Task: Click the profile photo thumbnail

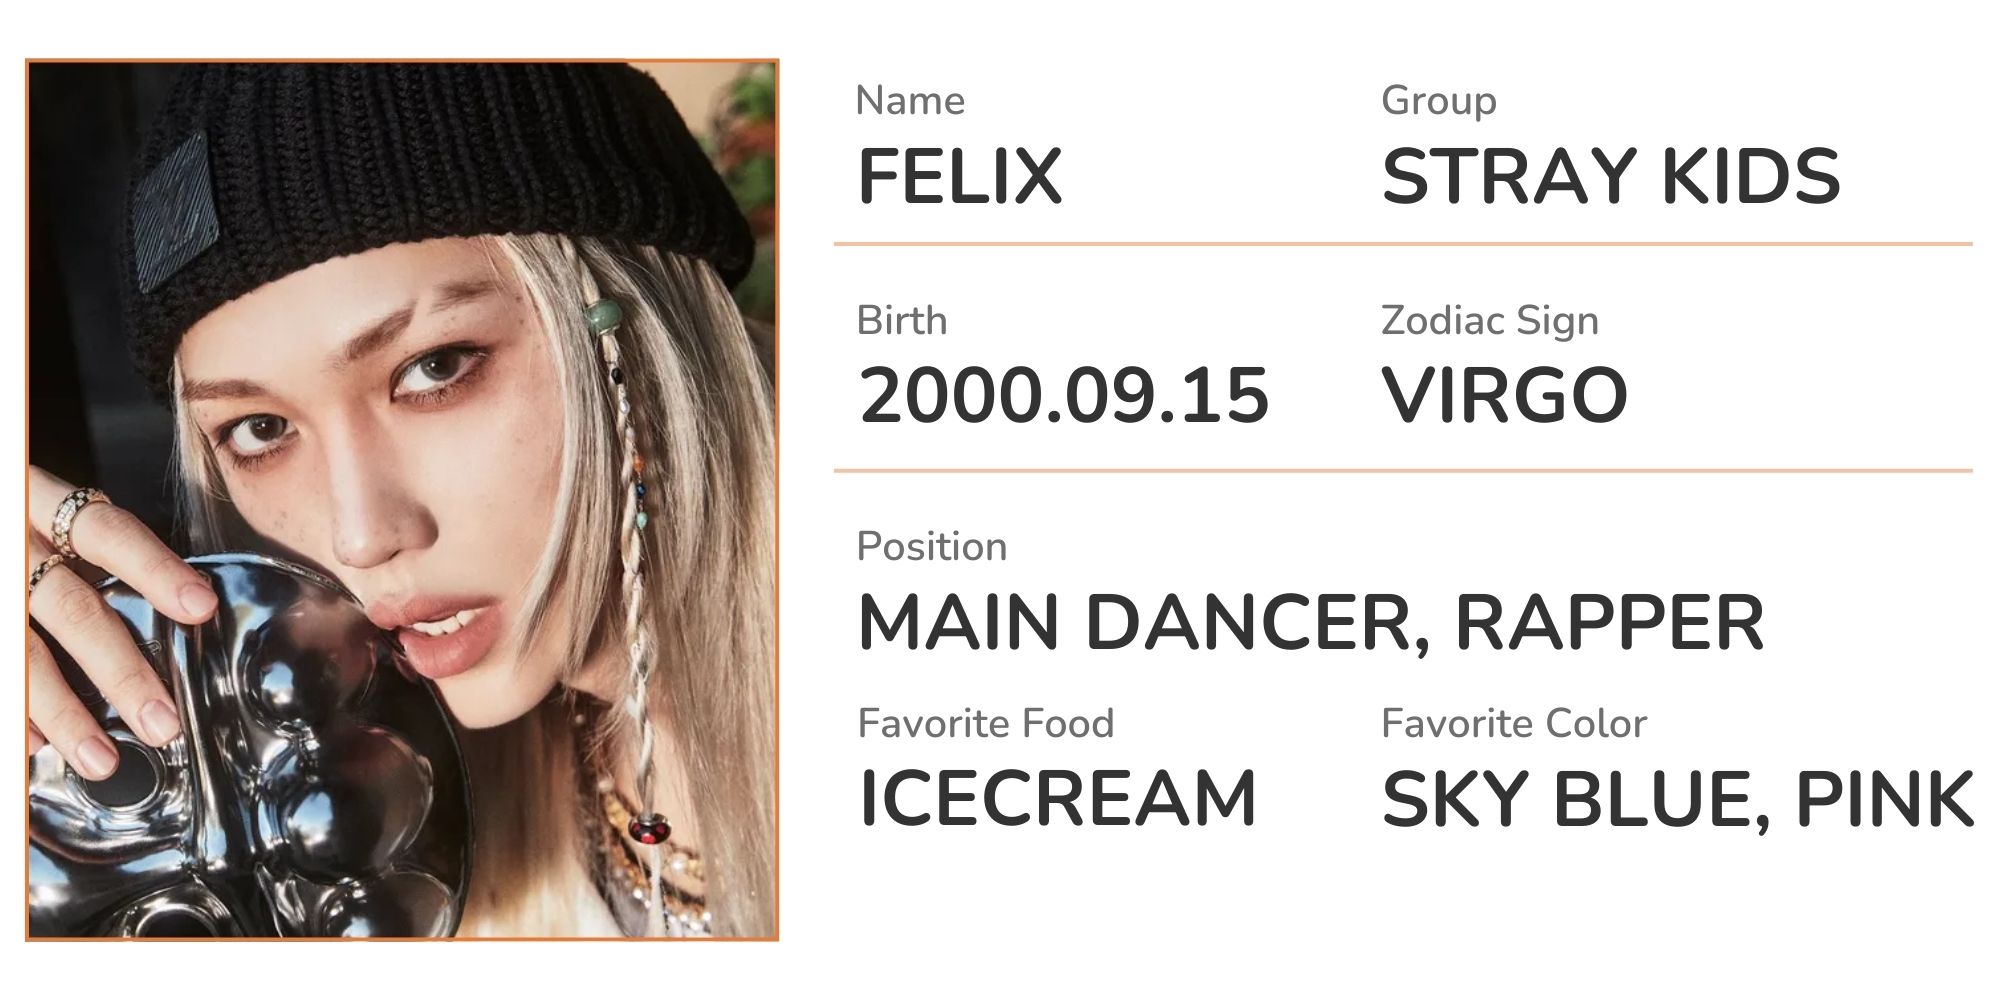Action: coord(402,500)
